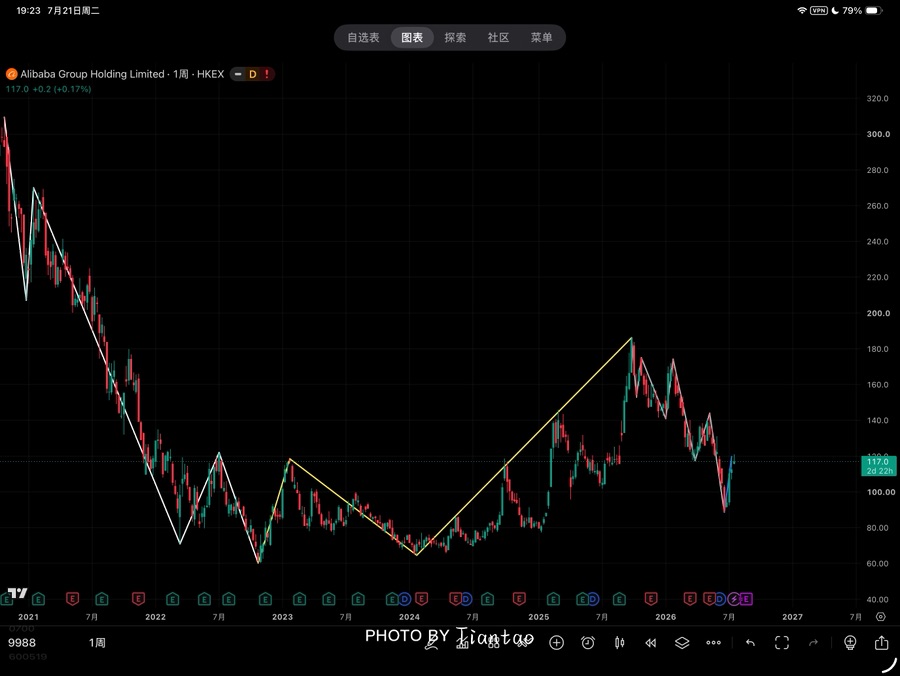Image resolution: width=900 pixels, height=676 pixels.
Task: Tap the red E earnings marker left of 2022
Action: pyautogui.click(x=138, y=599)
